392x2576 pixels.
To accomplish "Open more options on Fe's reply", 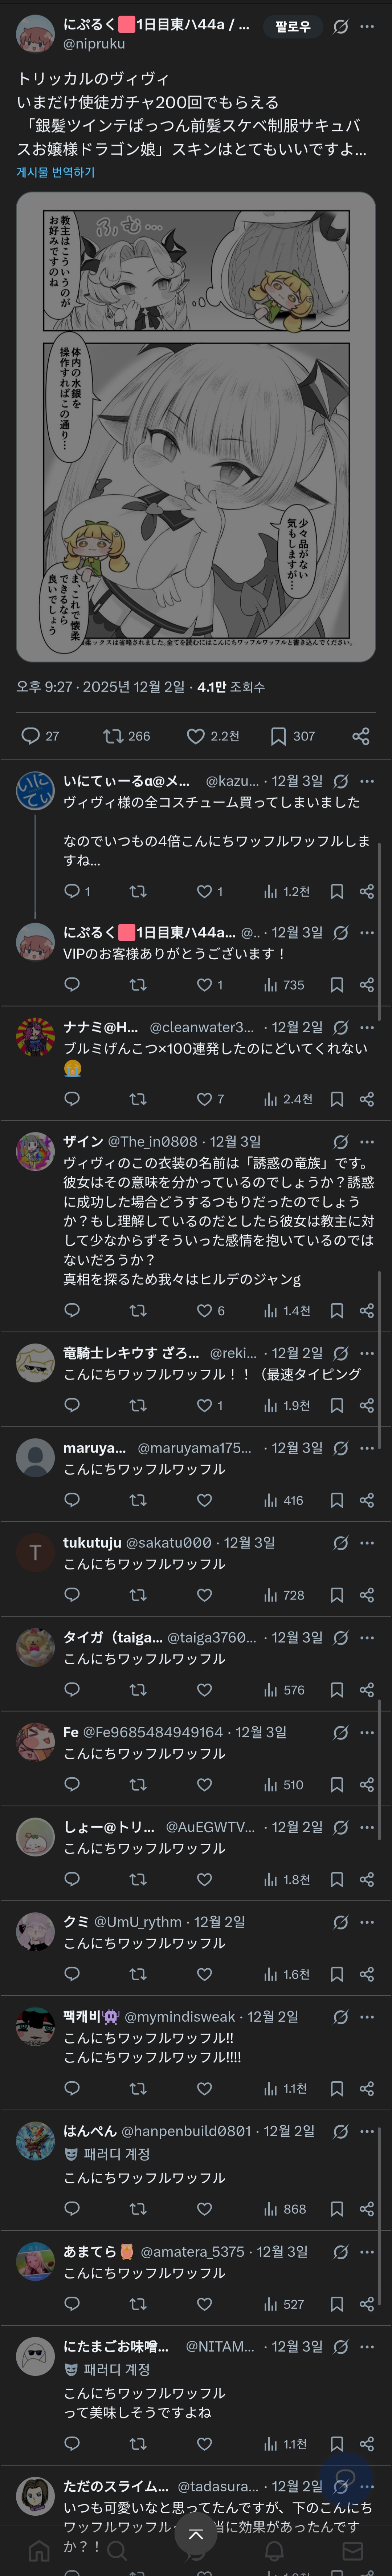I will tap(366, 1732).
